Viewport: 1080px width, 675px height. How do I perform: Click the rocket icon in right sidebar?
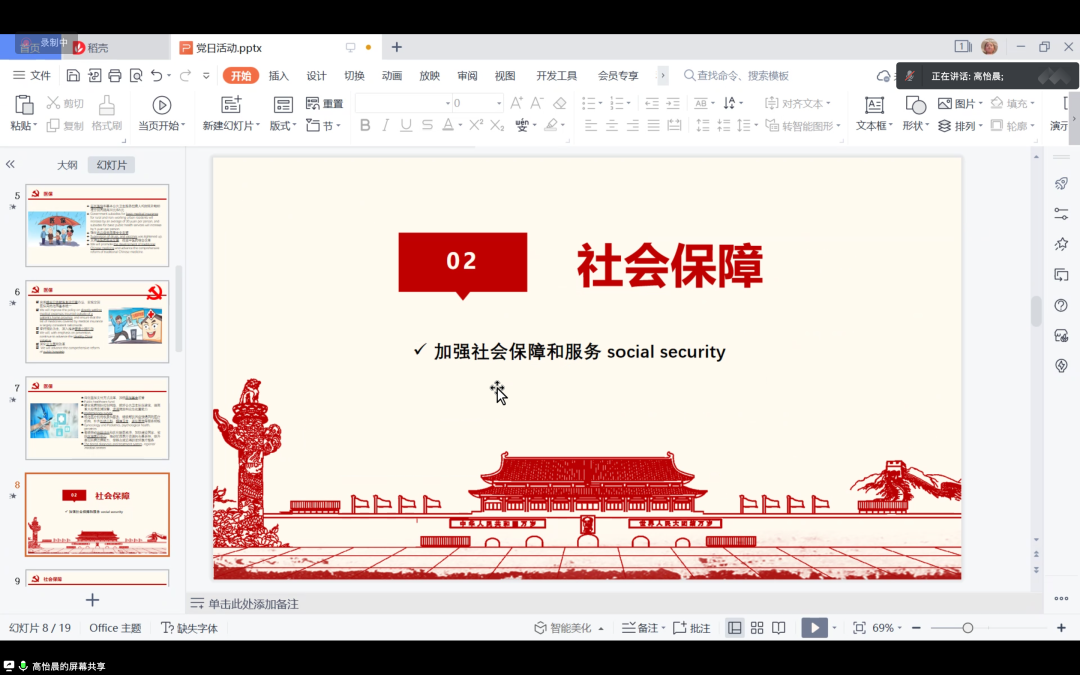click(x=1061, y=183)
